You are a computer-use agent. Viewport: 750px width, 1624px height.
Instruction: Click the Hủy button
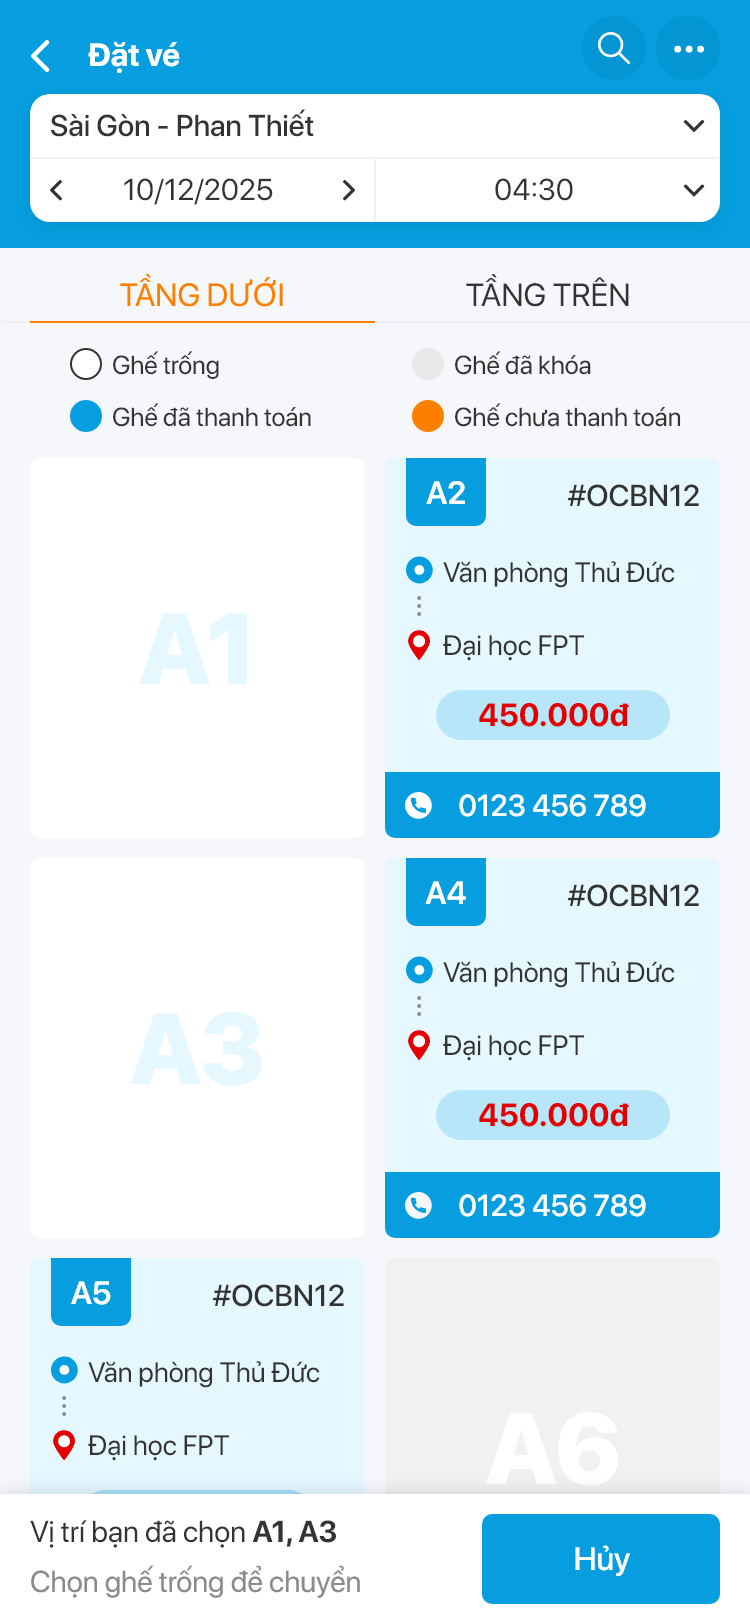point(601,1559)
